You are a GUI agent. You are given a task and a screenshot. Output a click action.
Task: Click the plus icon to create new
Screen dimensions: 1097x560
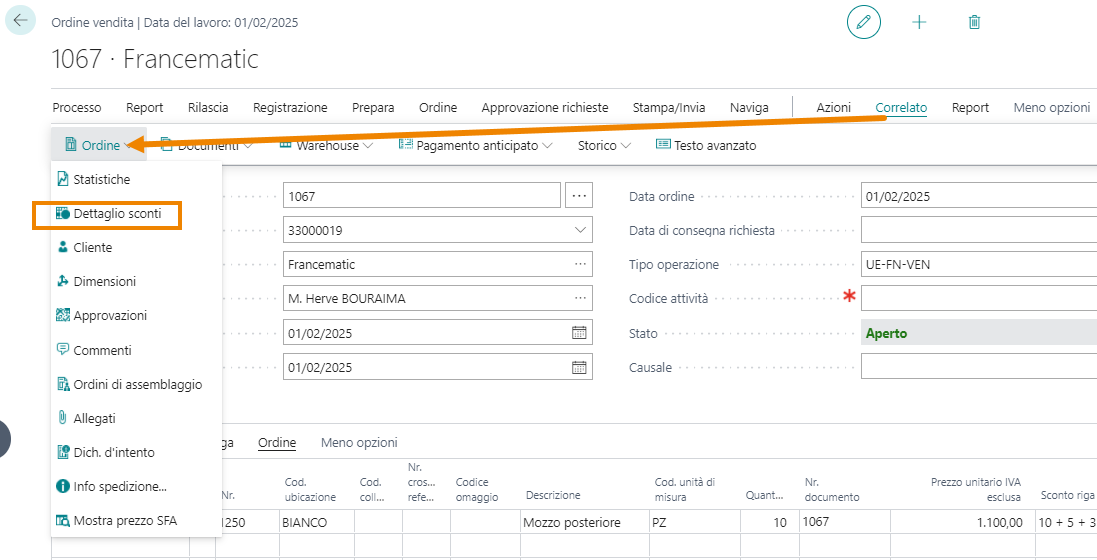point(919,22)
